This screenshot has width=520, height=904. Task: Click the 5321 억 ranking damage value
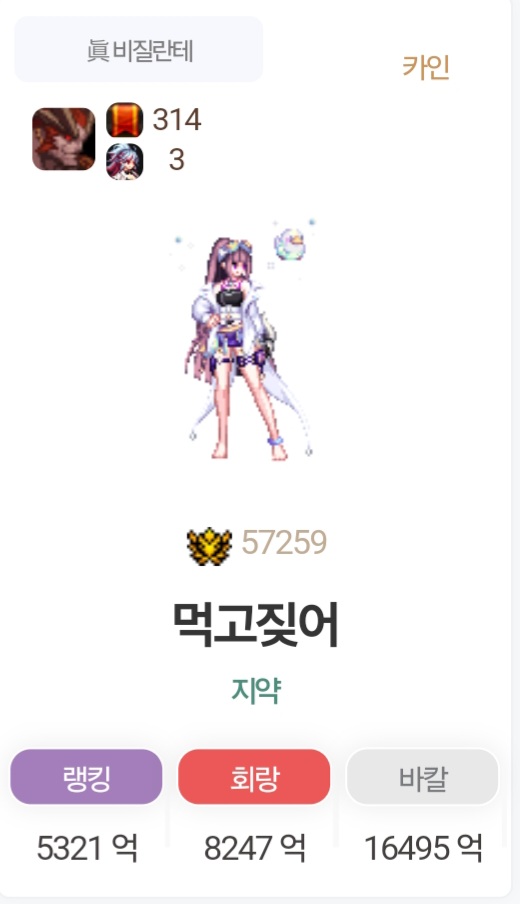coord(87,848)
